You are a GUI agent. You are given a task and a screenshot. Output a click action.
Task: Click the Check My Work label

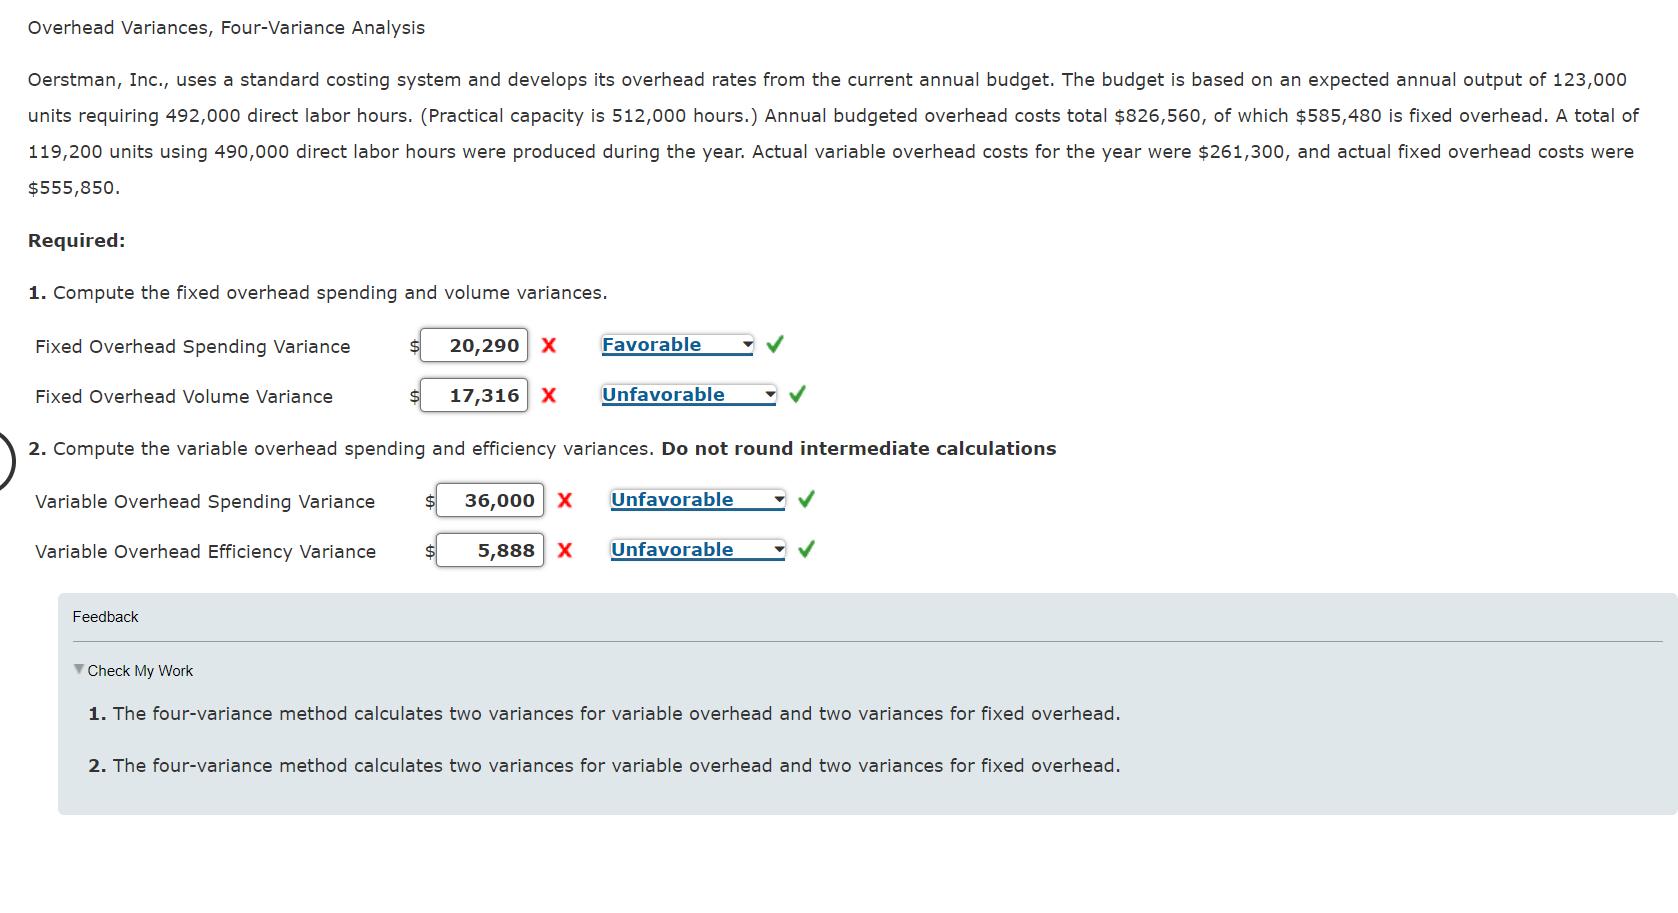(139, 670)
